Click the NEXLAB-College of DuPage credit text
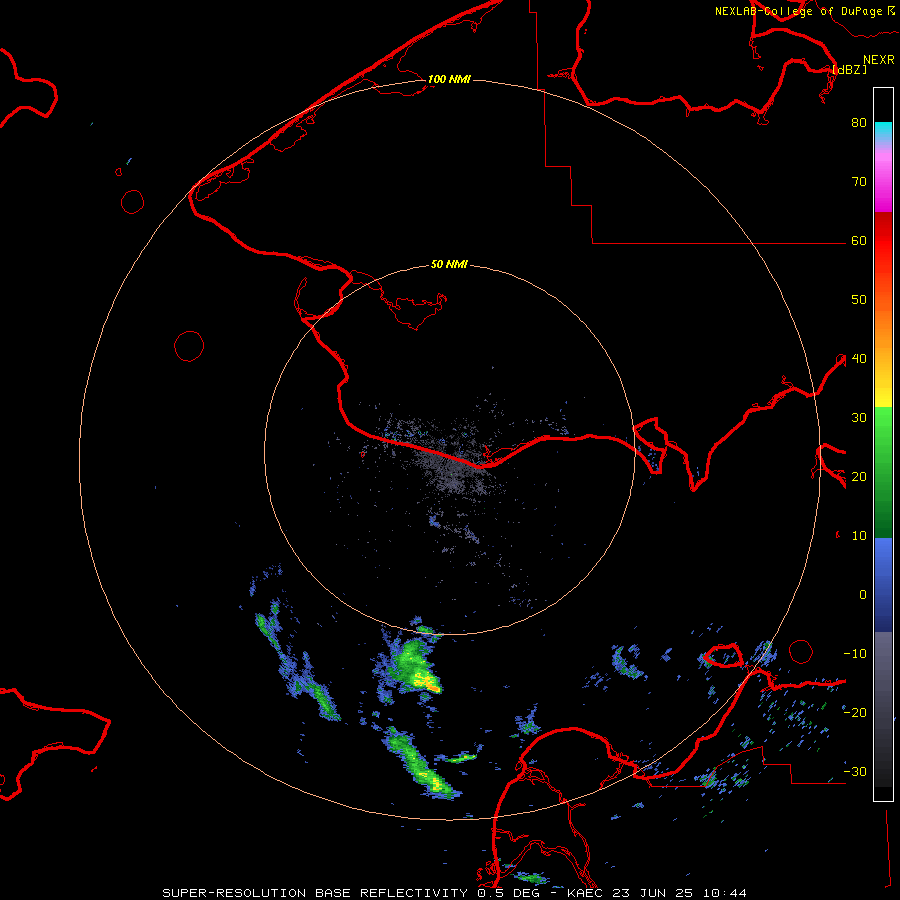This screenshot has height=900, width=900. coord(798,11)
